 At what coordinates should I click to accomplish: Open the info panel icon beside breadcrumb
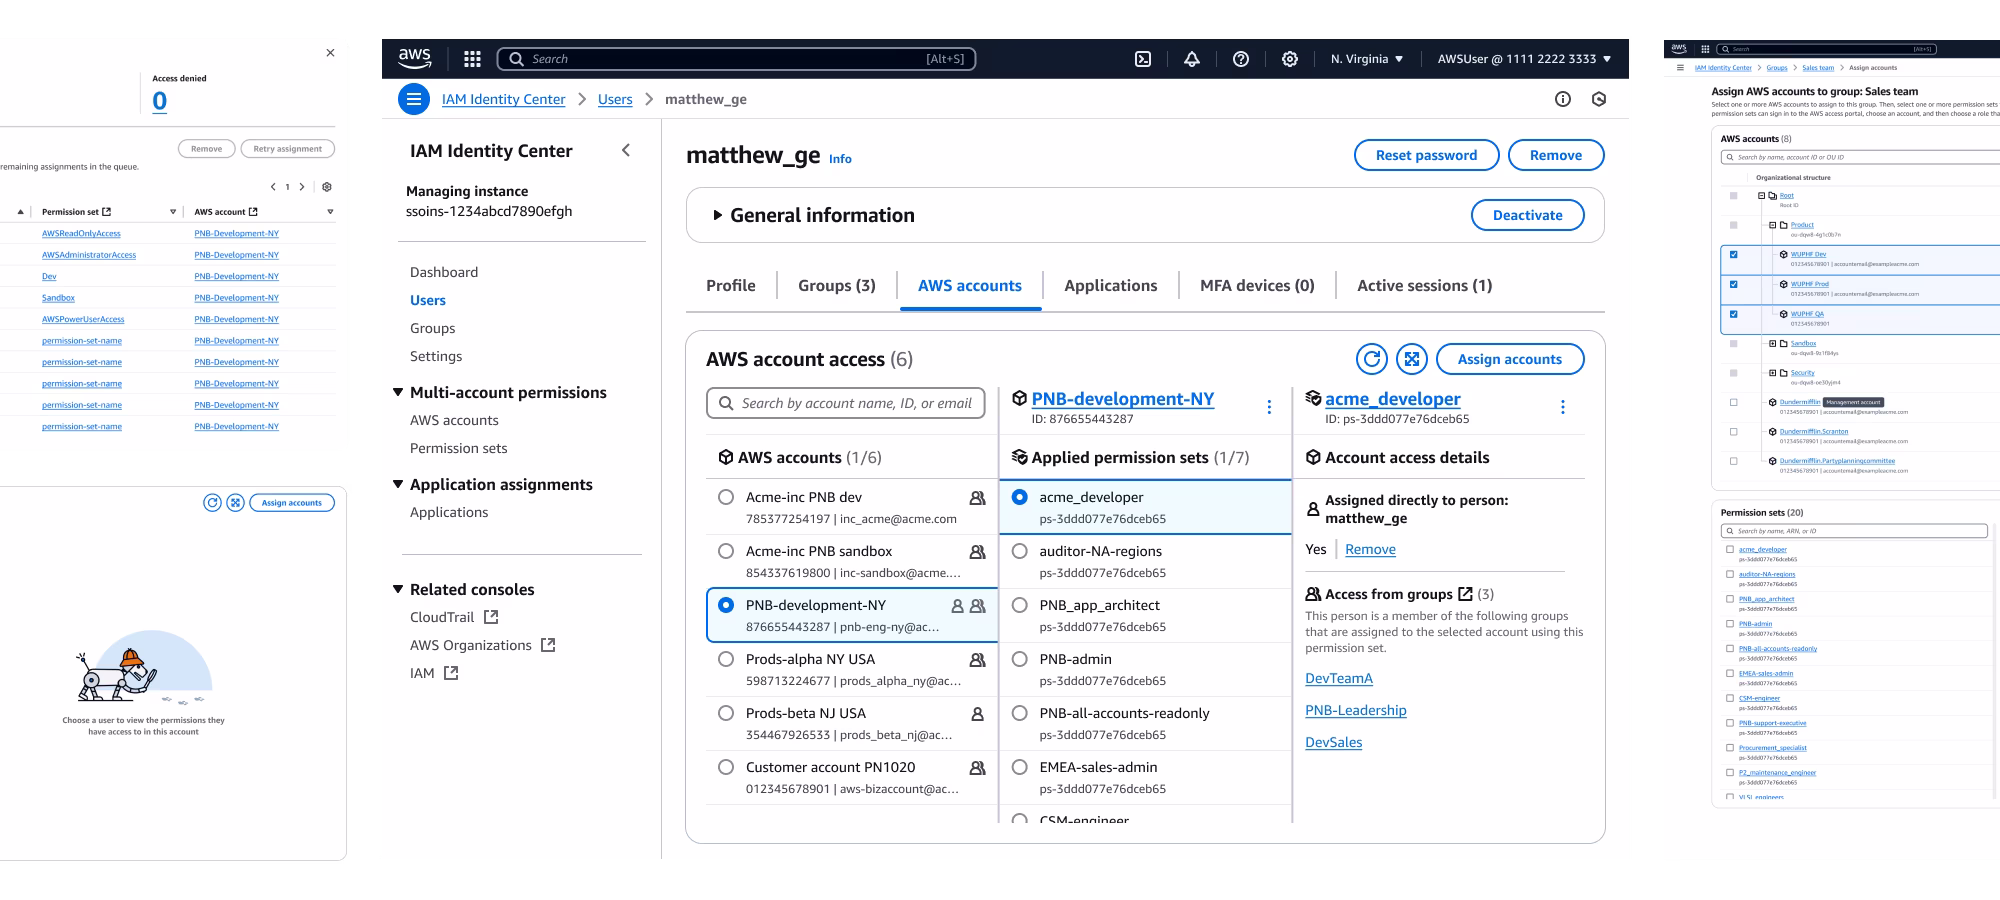click(x=1563, y=99)
